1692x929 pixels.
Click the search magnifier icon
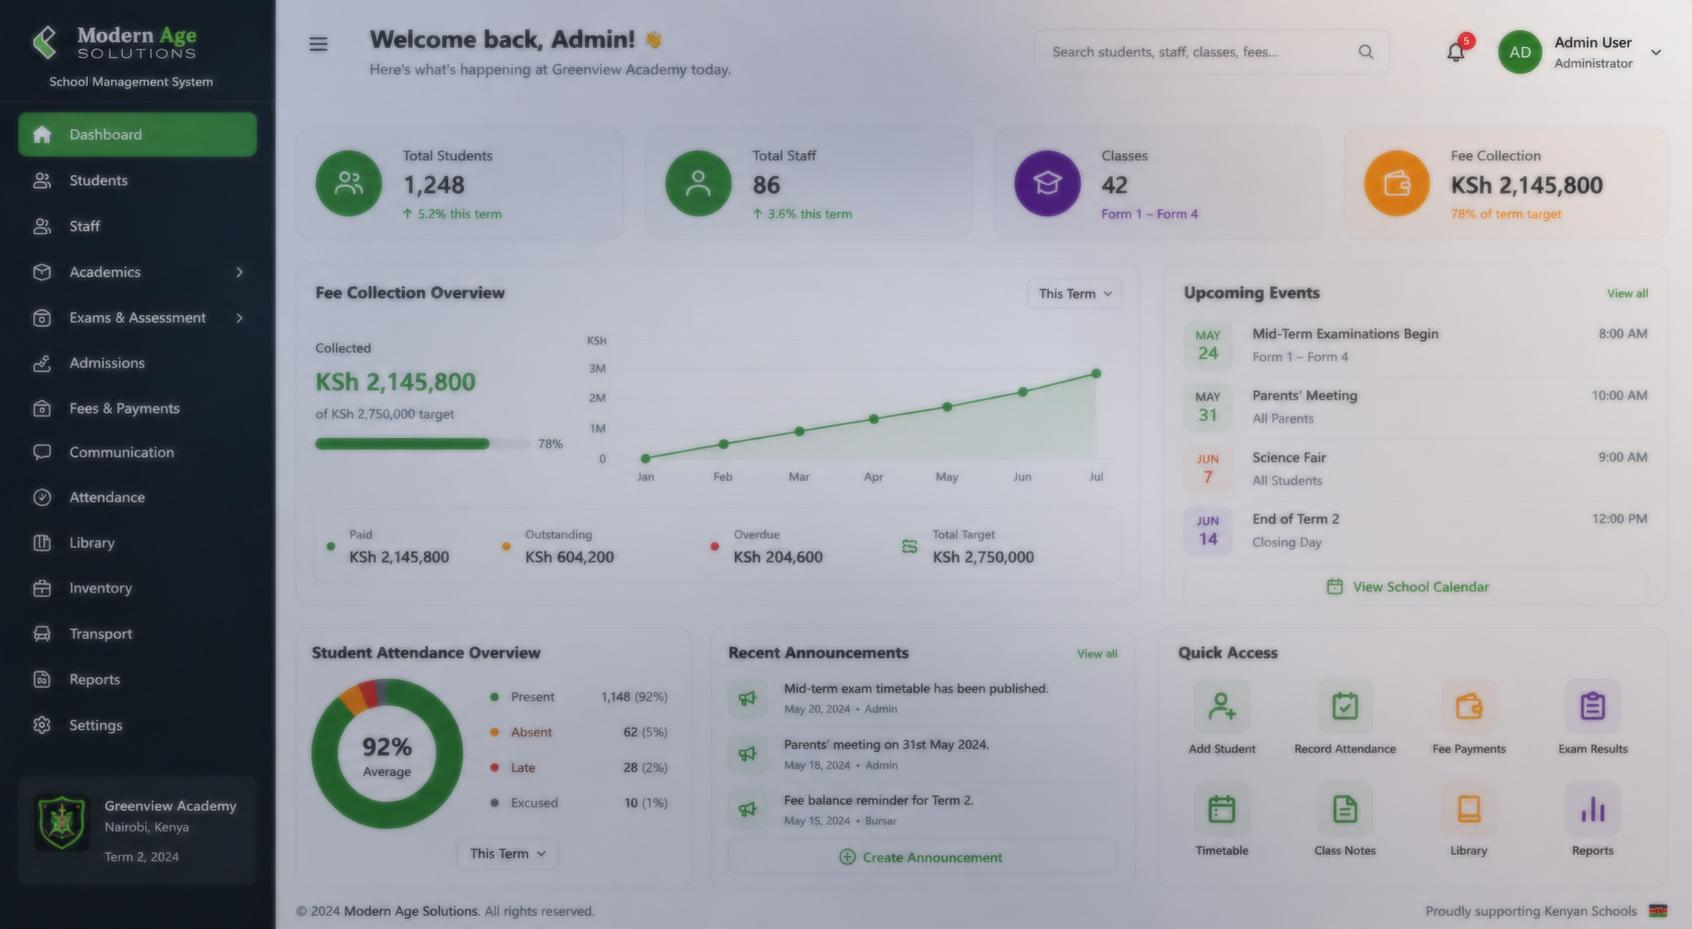coord(1365,52)
